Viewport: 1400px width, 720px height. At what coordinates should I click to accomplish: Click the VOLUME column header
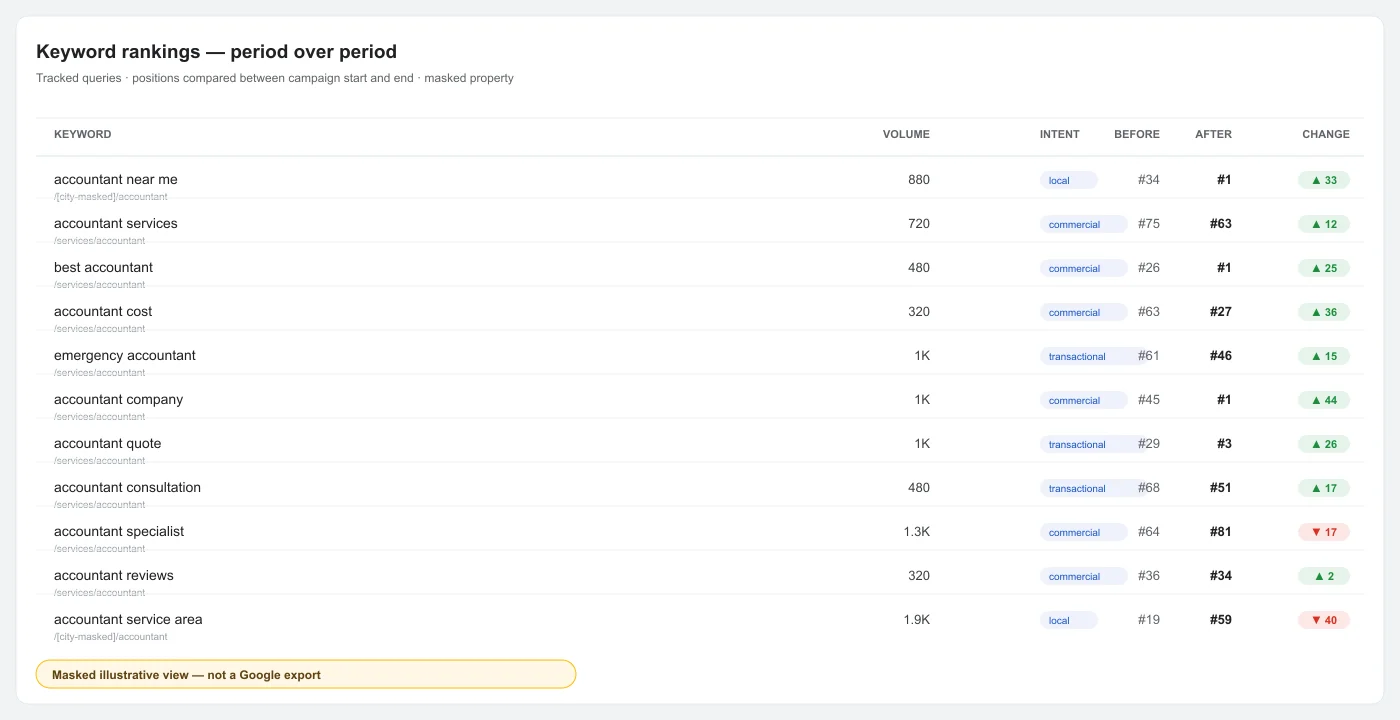pyautogui.click(x=906, y=134)
